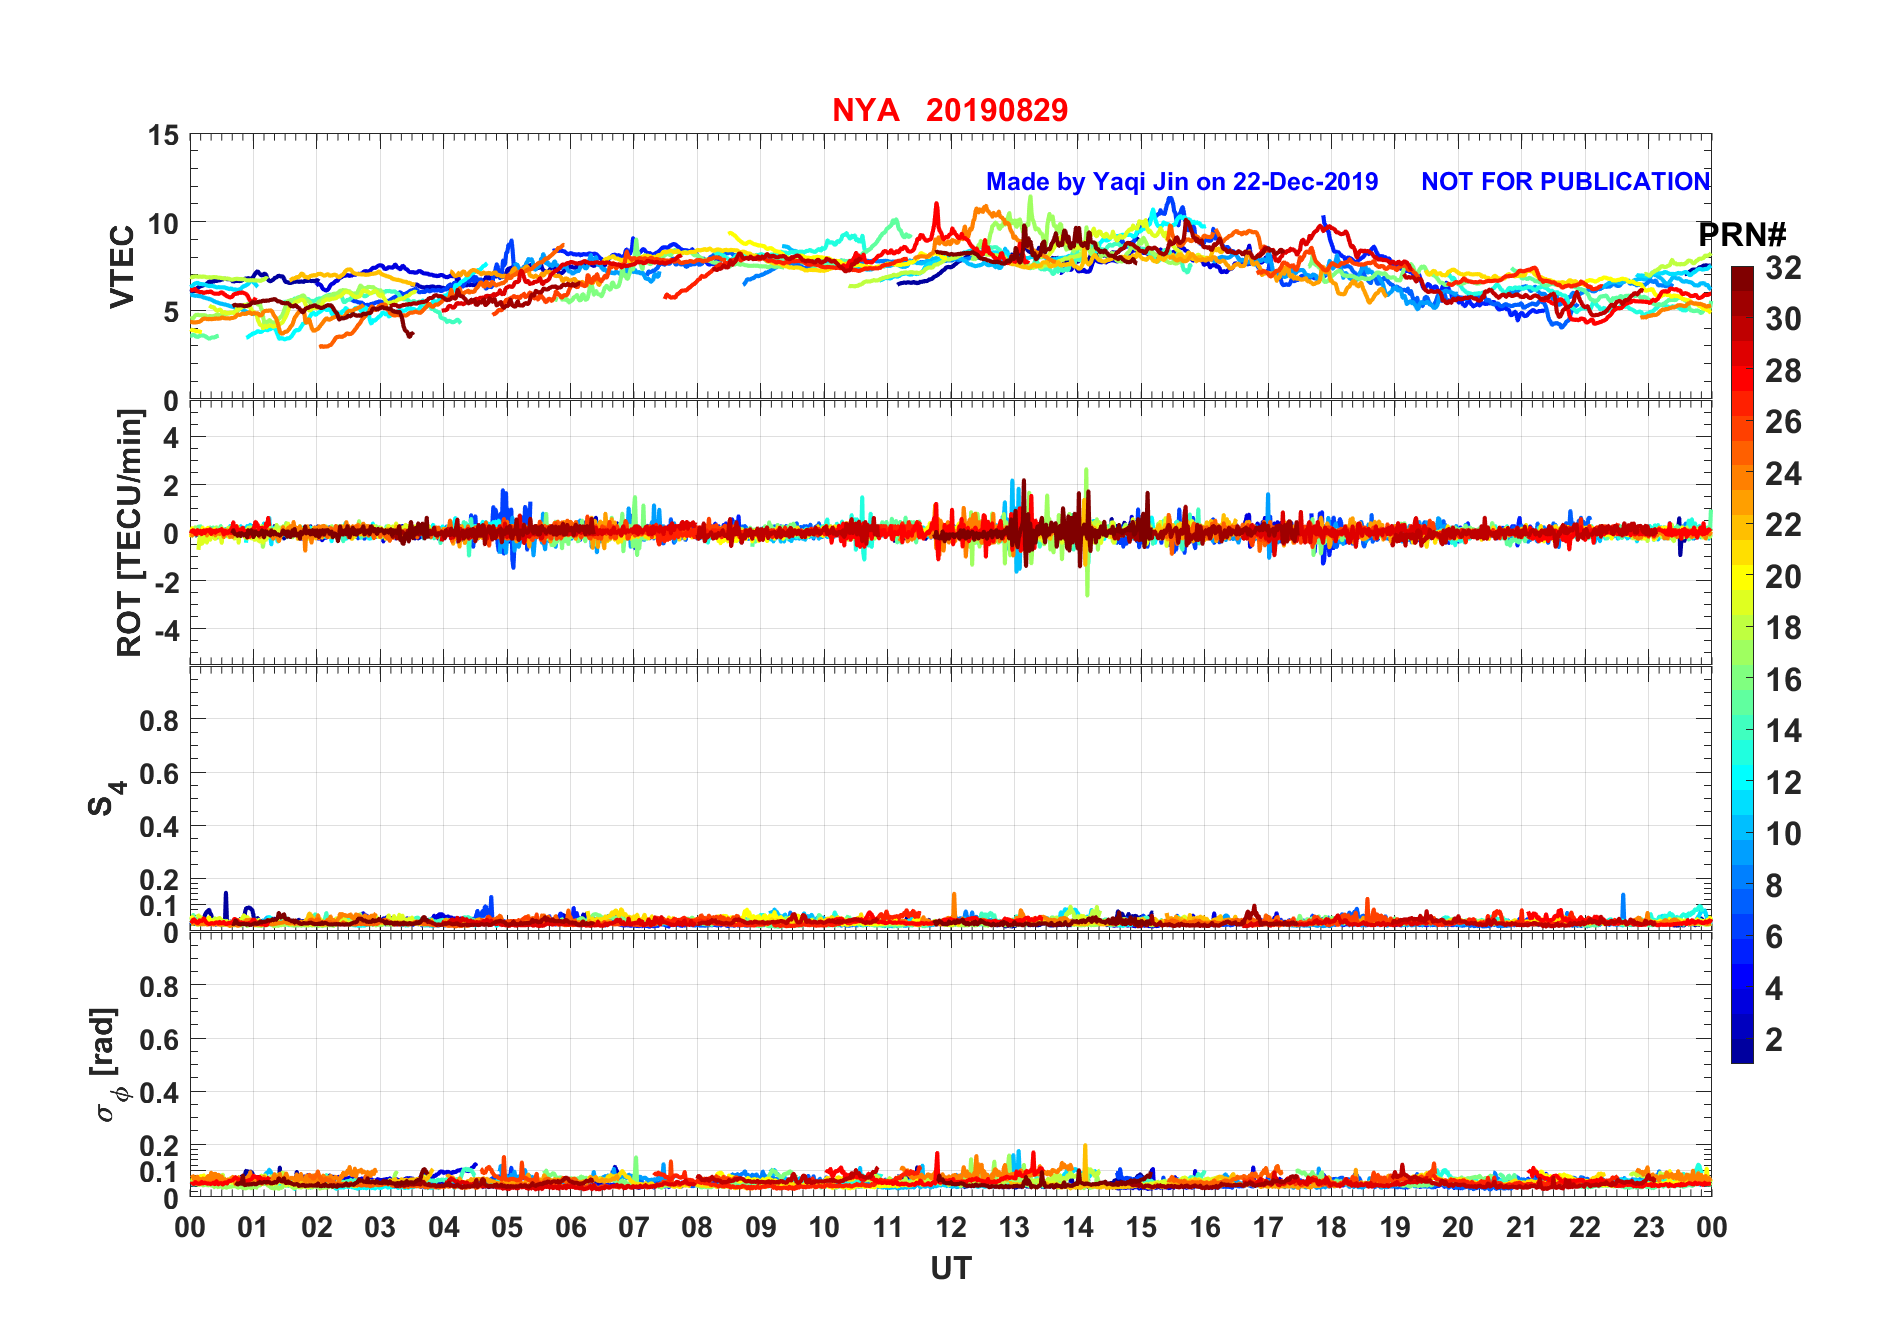Click the colorbar tick label 32
The width and height of the screenshot is (1902, 1330).
tap(1783, 268)
